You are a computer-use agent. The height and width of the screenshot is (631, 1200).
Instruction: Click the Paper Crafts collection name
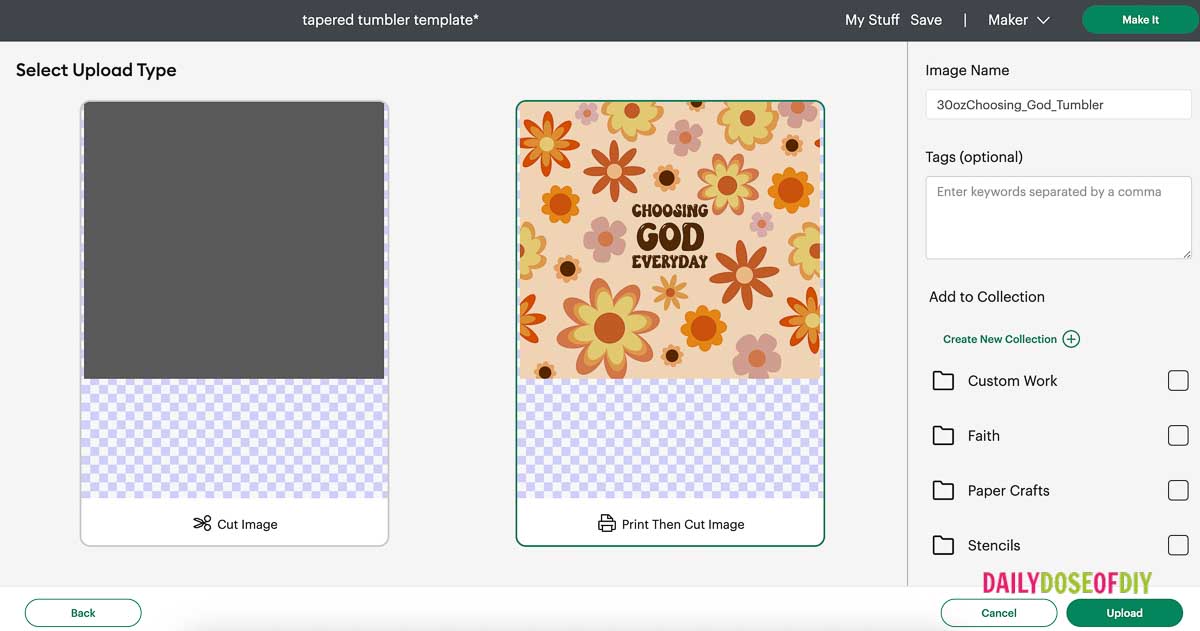pyautogui.click(x=1009, y=491)
